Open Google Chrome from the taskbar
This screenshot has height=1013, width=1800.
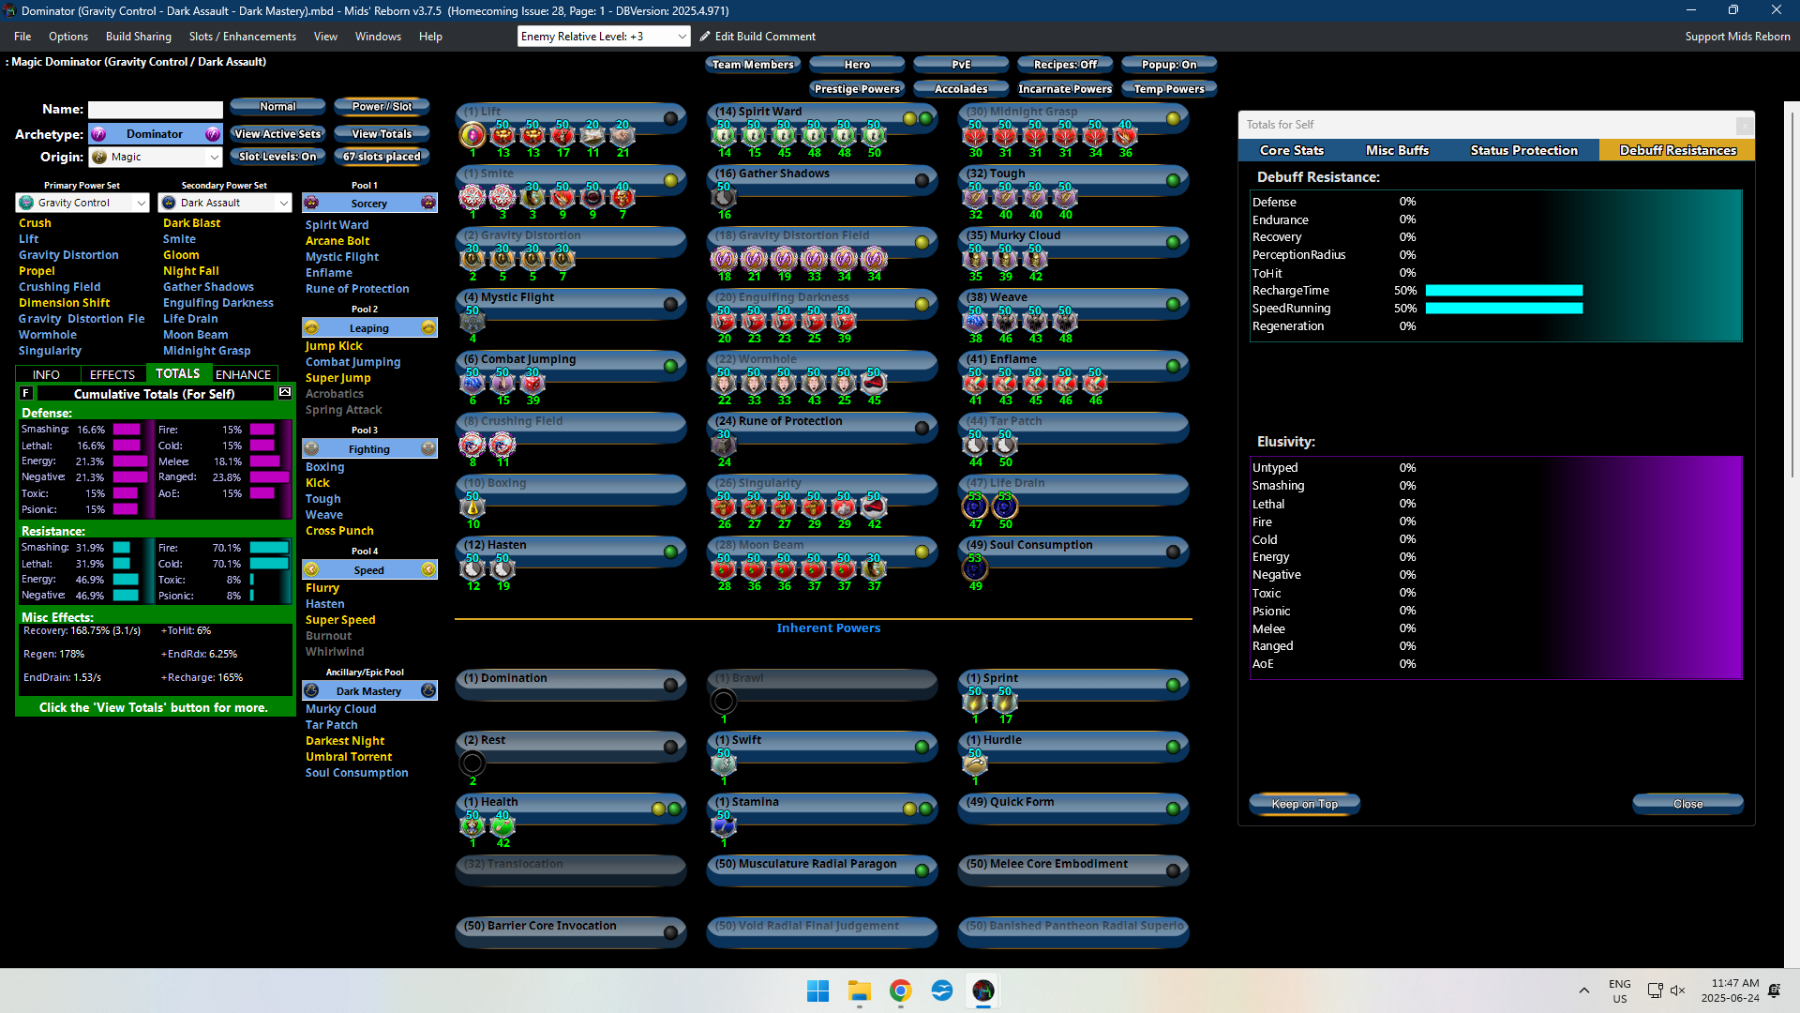(x=900, y=990)
